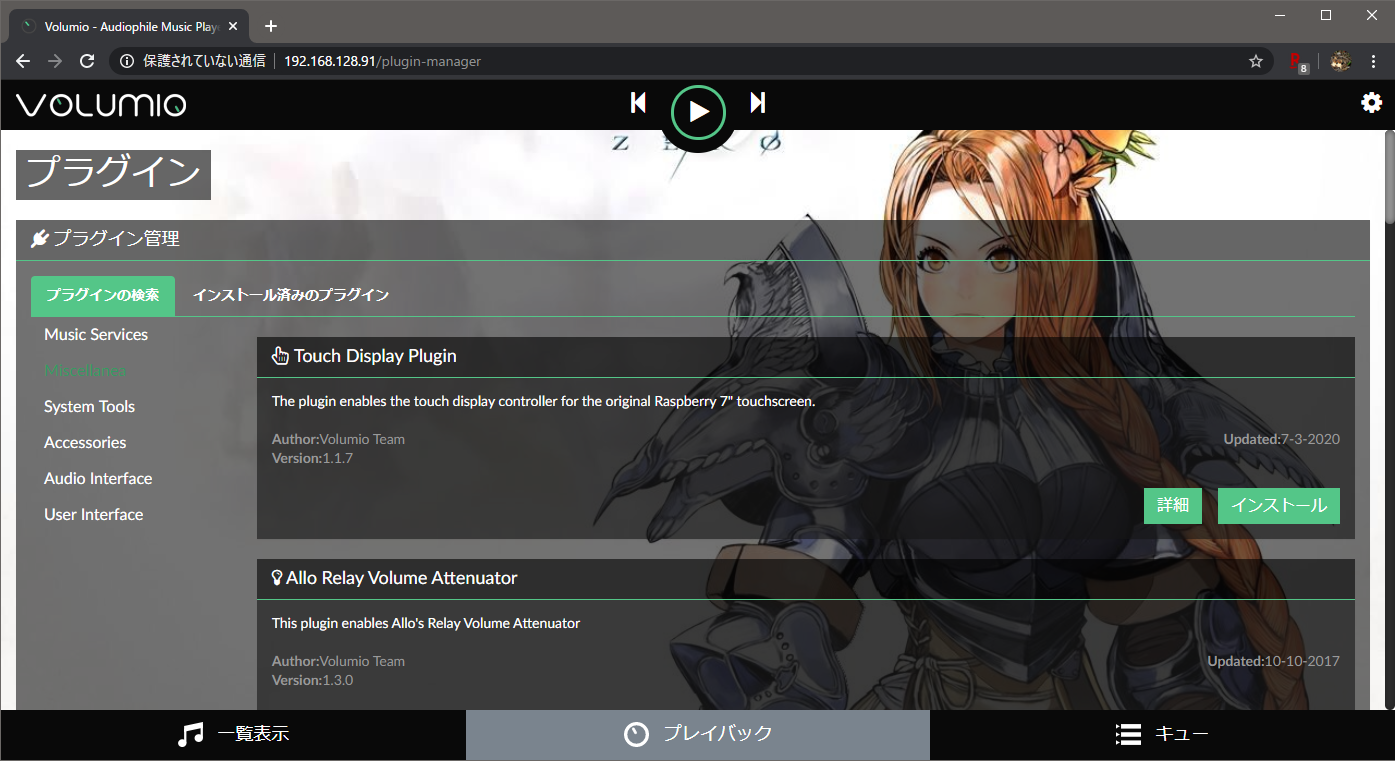Click the Allo Relay lightbulb icon
Image resolution: width=1395 pixels, height=761 pixels.
click(x=277, y=578)
